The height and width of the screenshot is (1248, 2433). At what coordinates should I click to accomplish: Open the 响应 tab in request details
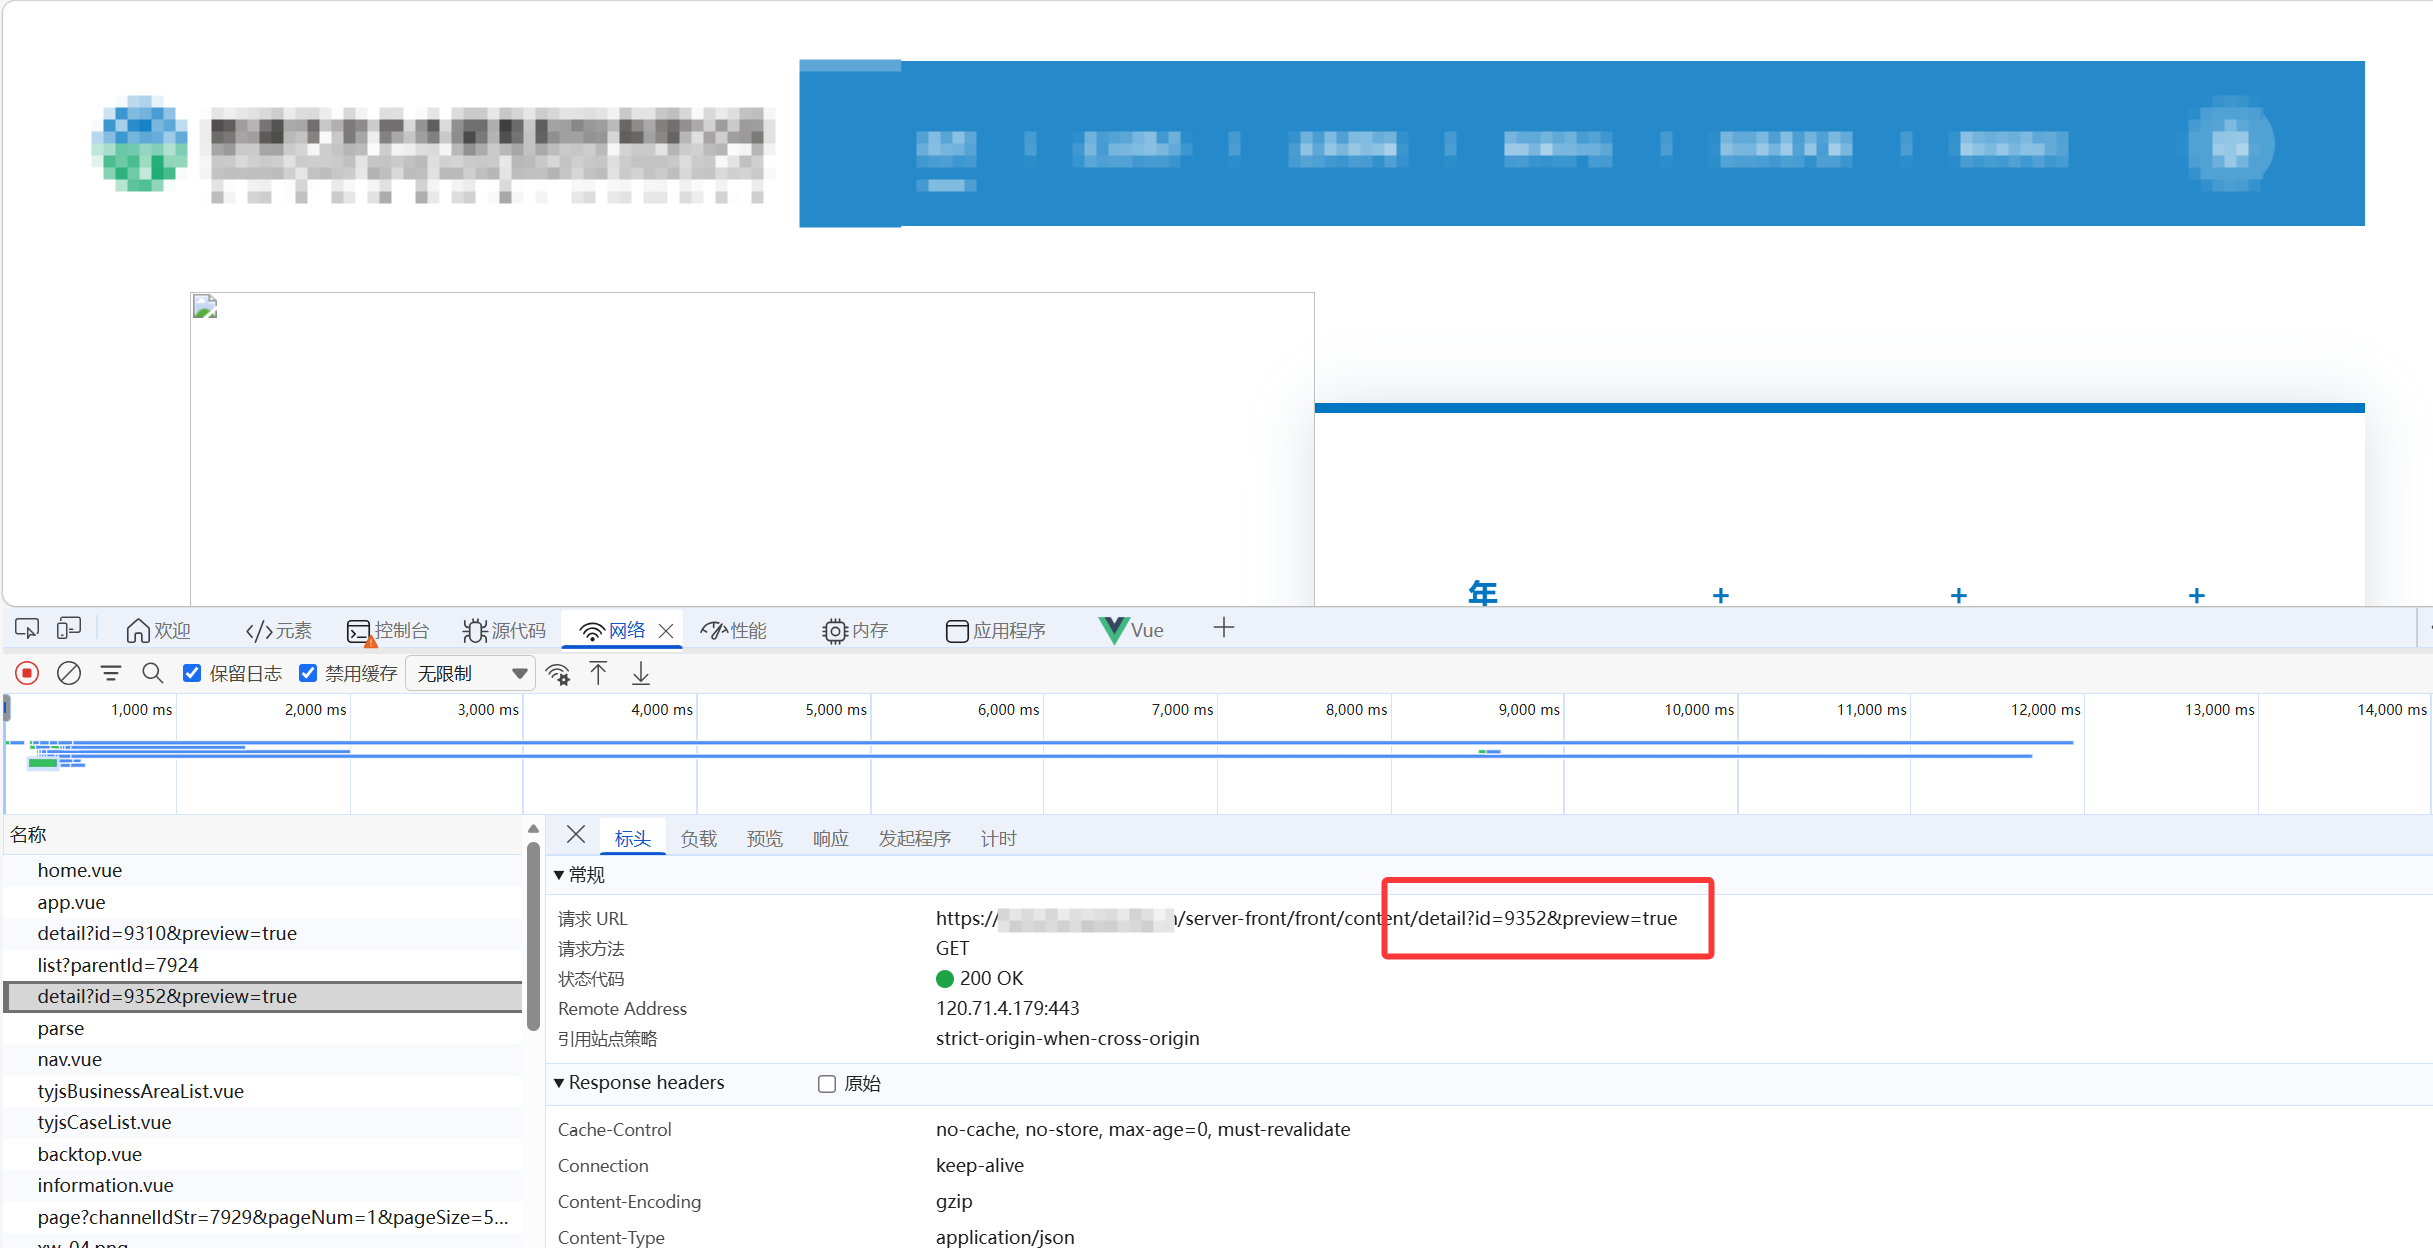click(830, 838)
